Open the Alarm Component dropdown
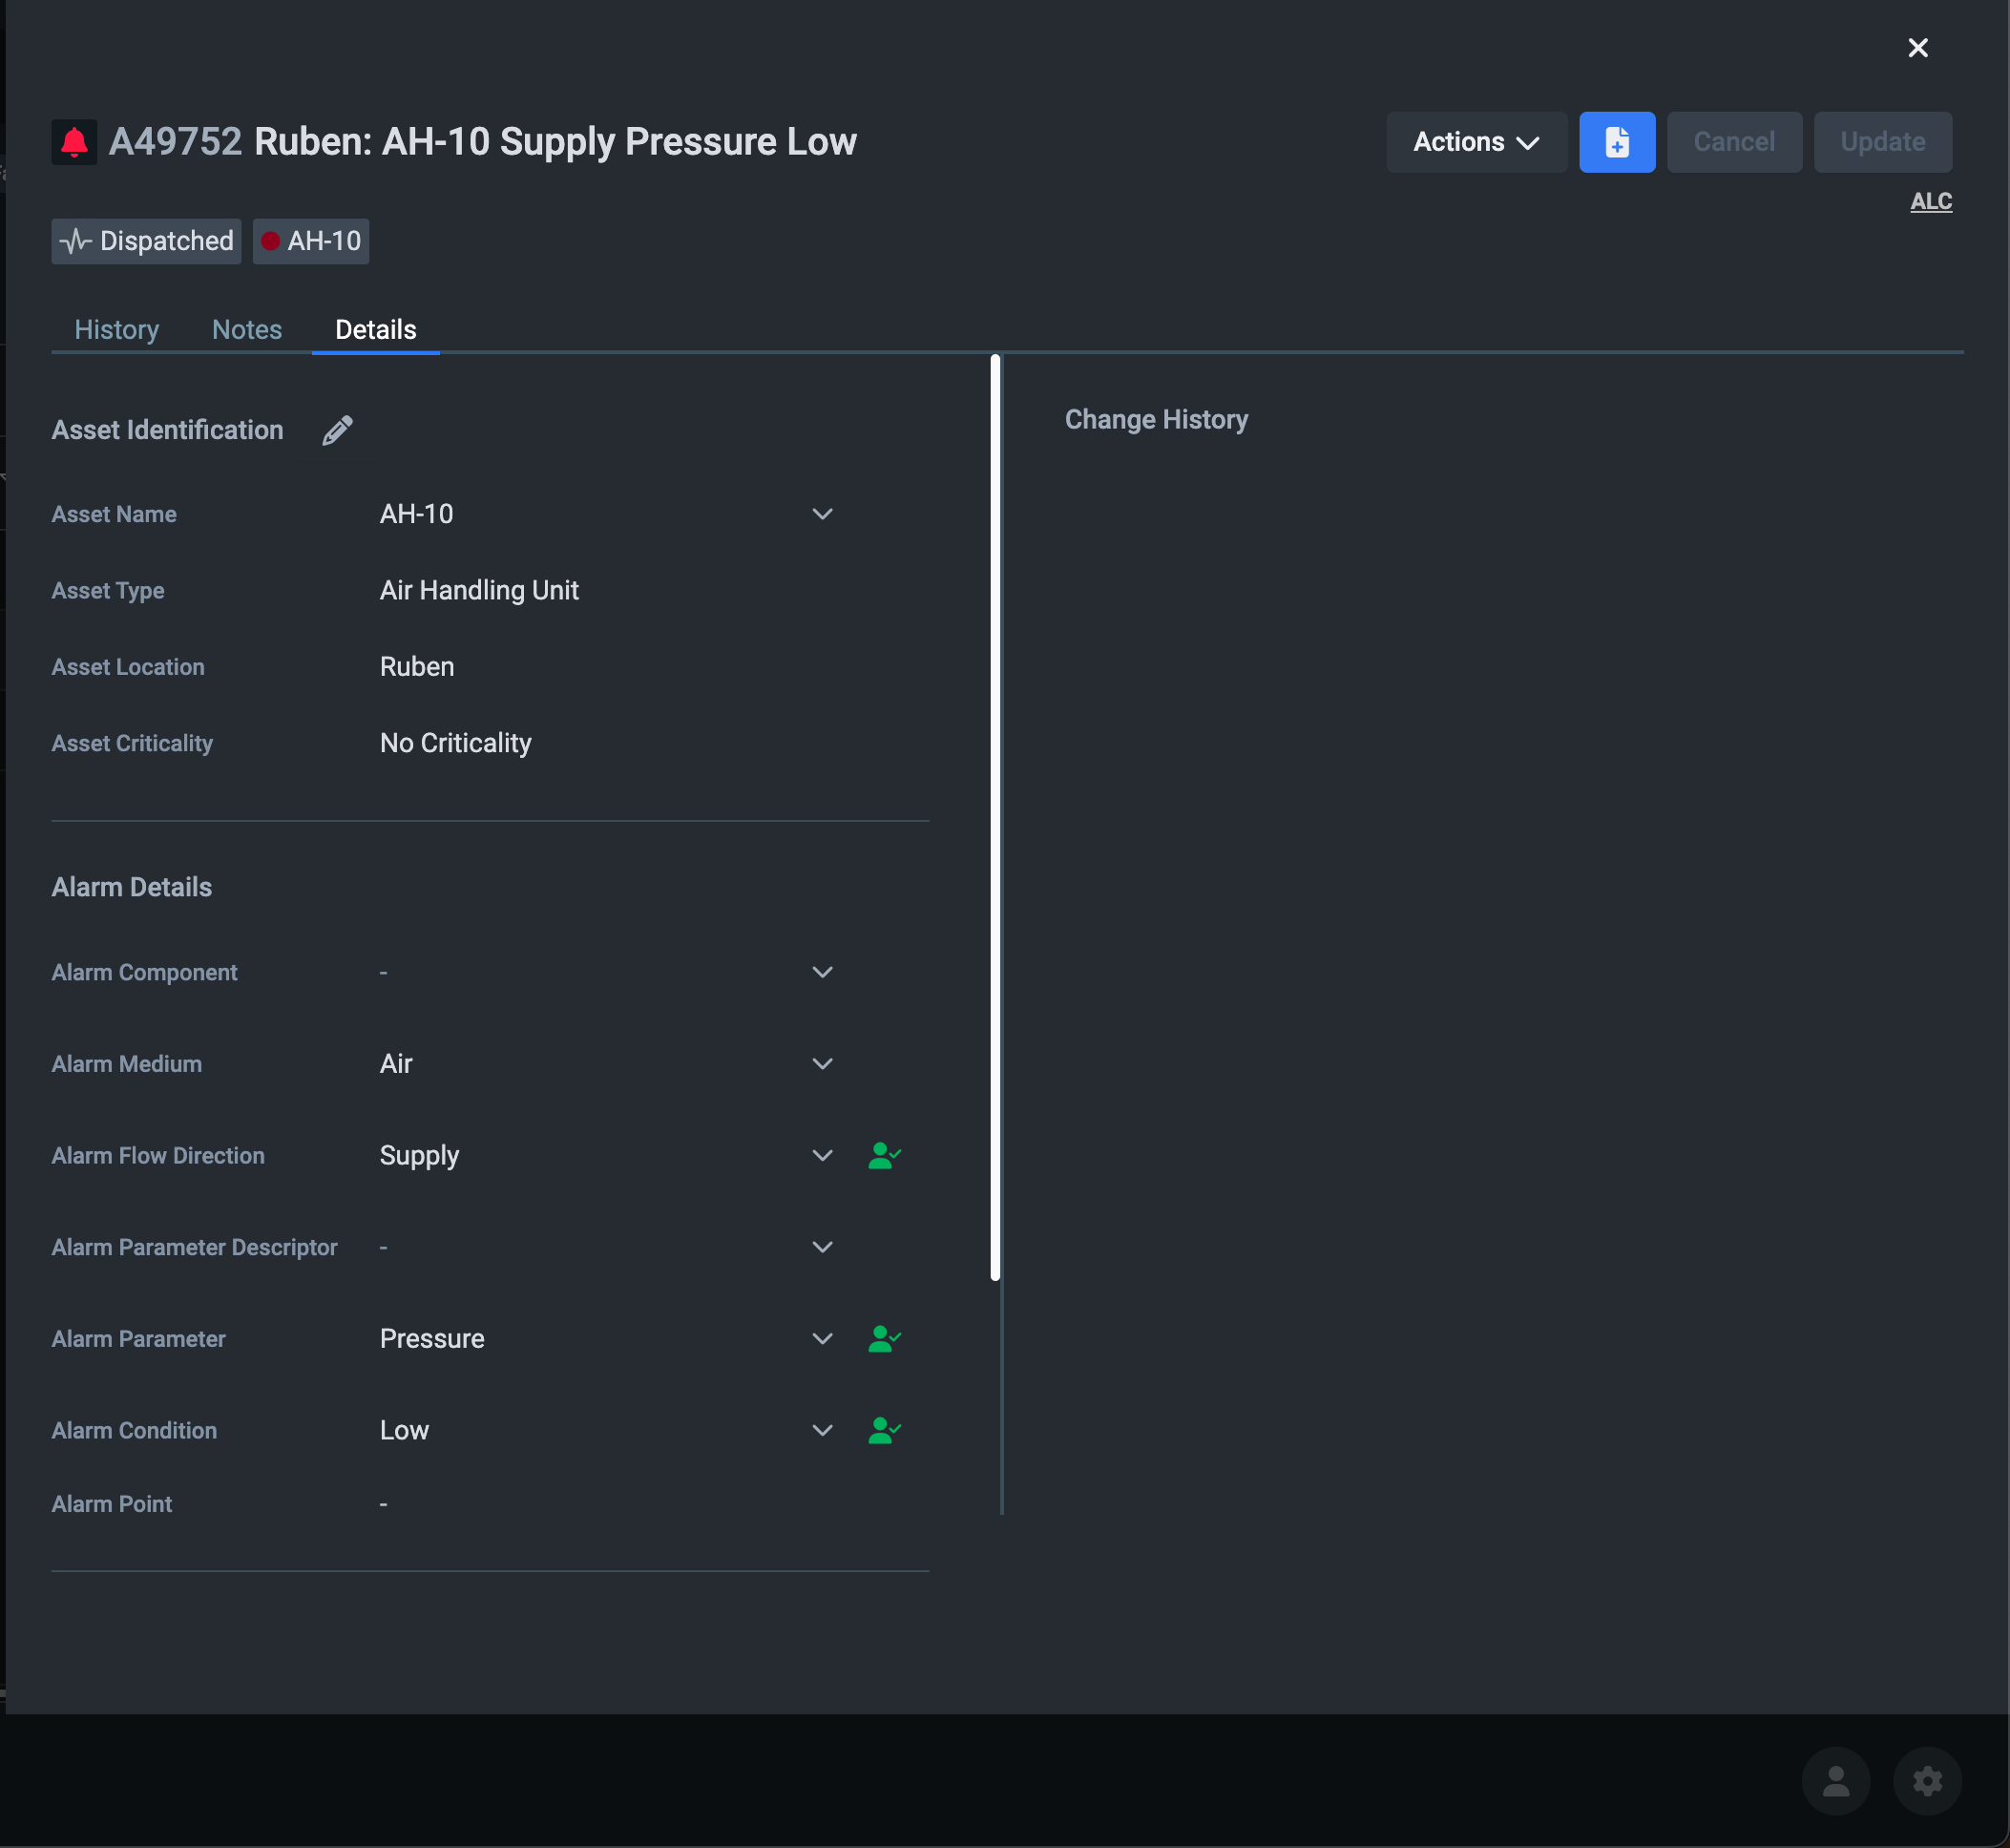Screen dimensions: 2010x1848 click(822, 972)
